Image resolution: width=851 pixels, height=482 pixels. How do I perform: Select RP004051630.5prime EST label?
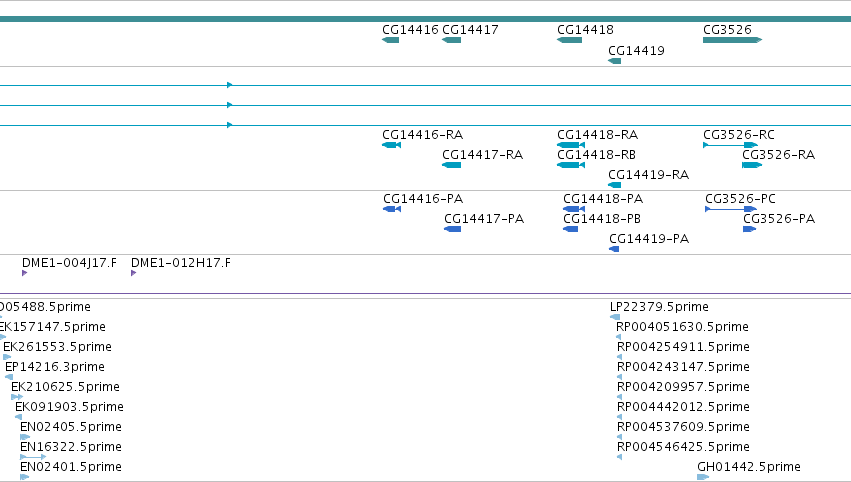(x=682, y=327)
